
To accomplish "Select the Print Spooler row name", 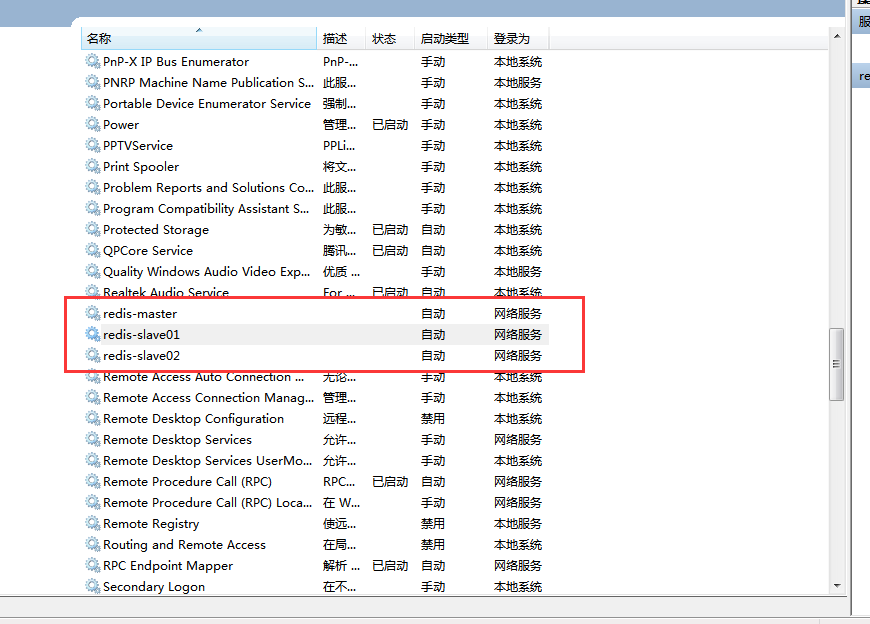I will 141,166.
